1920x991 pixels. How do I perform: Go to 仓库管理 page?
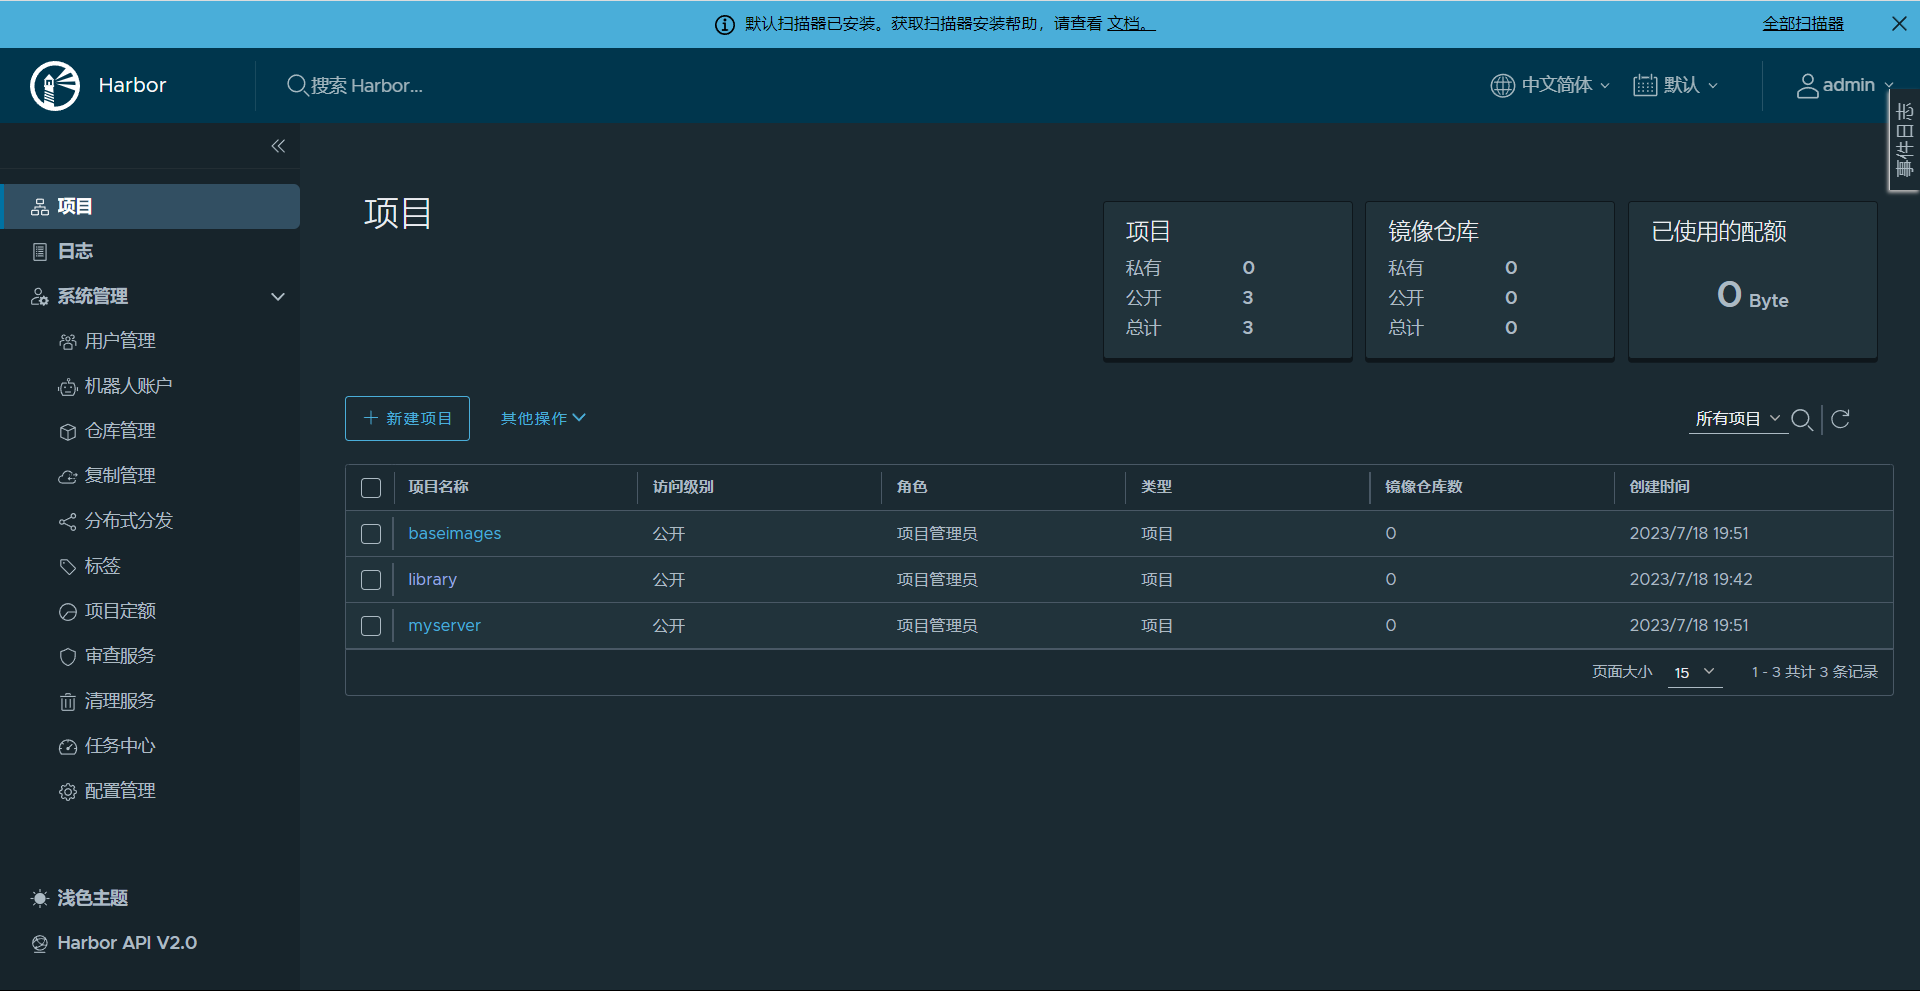click(x=120, y=432)
